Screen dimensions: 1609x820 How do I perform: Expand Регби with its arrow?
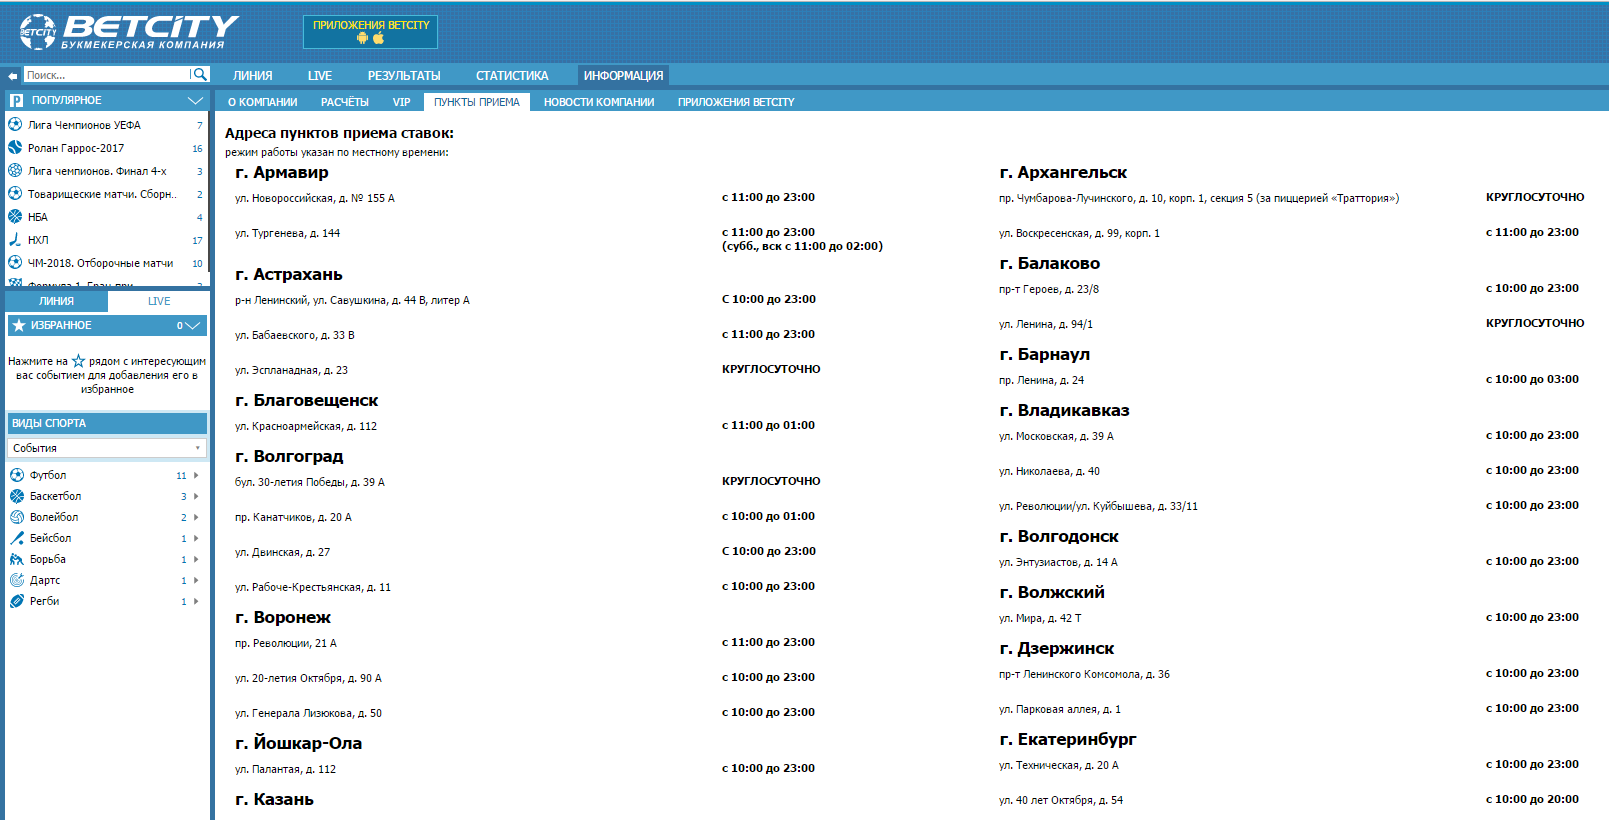(x=196, y=601)
